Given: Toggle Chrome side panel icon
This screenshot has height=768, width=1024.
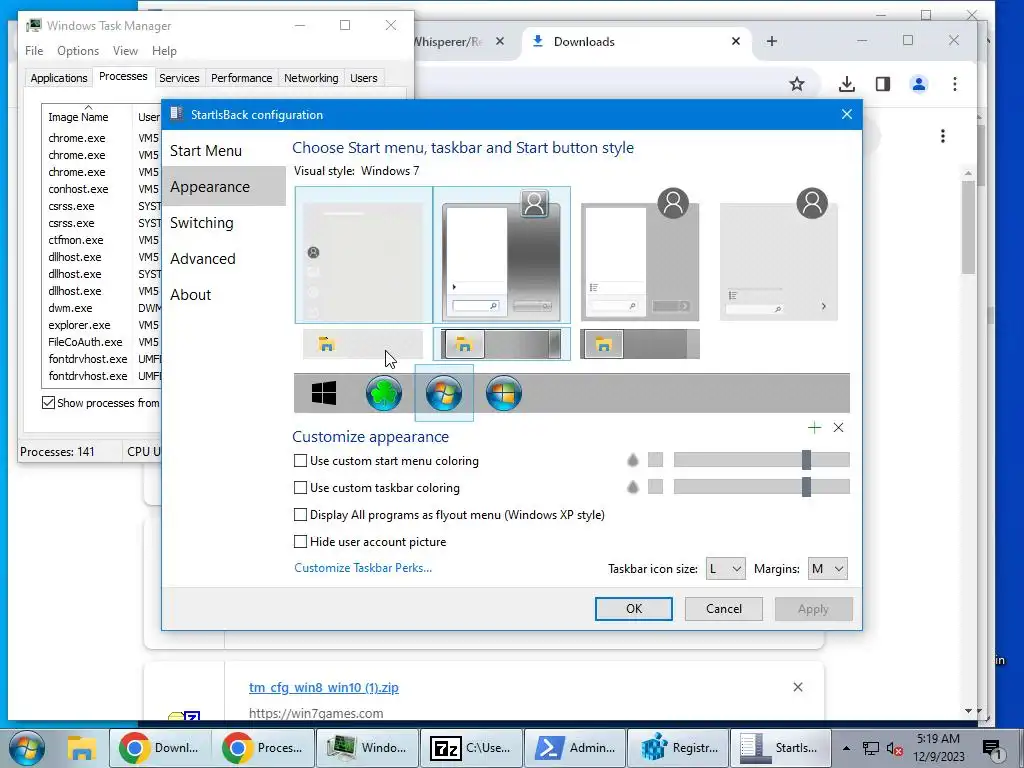Looking at the screenshot, I should click(x=883, y=84).
